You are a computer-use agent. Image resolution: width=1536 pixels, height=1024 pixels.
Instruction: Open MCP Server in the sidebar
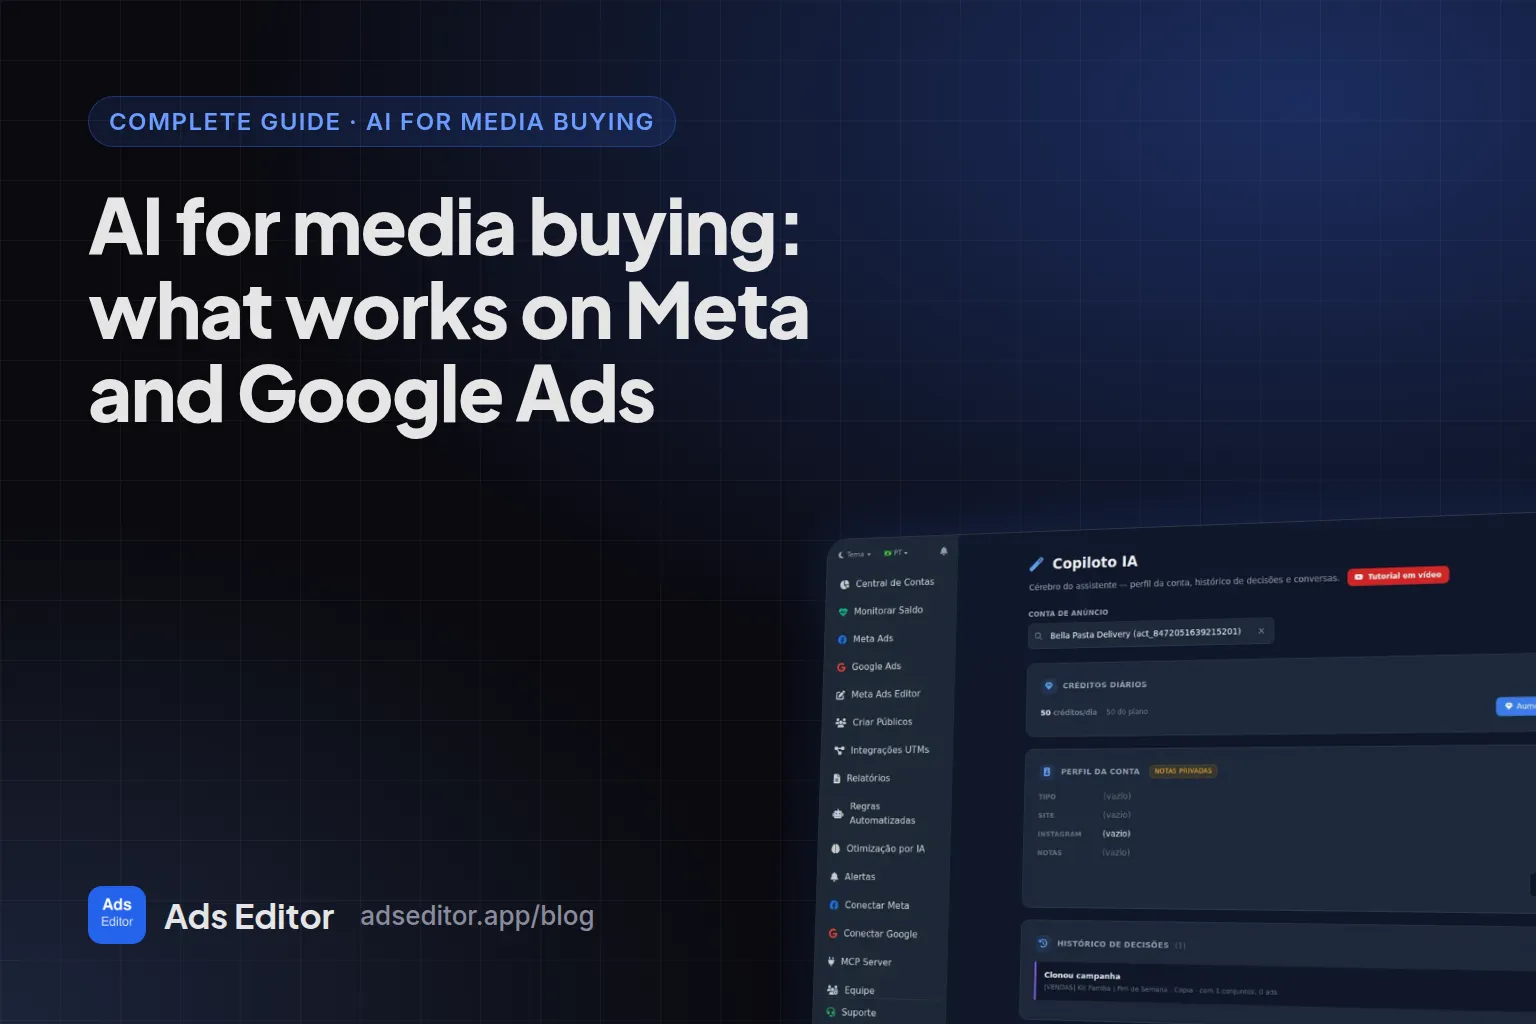pyautogui.click(x=859, y=962)
